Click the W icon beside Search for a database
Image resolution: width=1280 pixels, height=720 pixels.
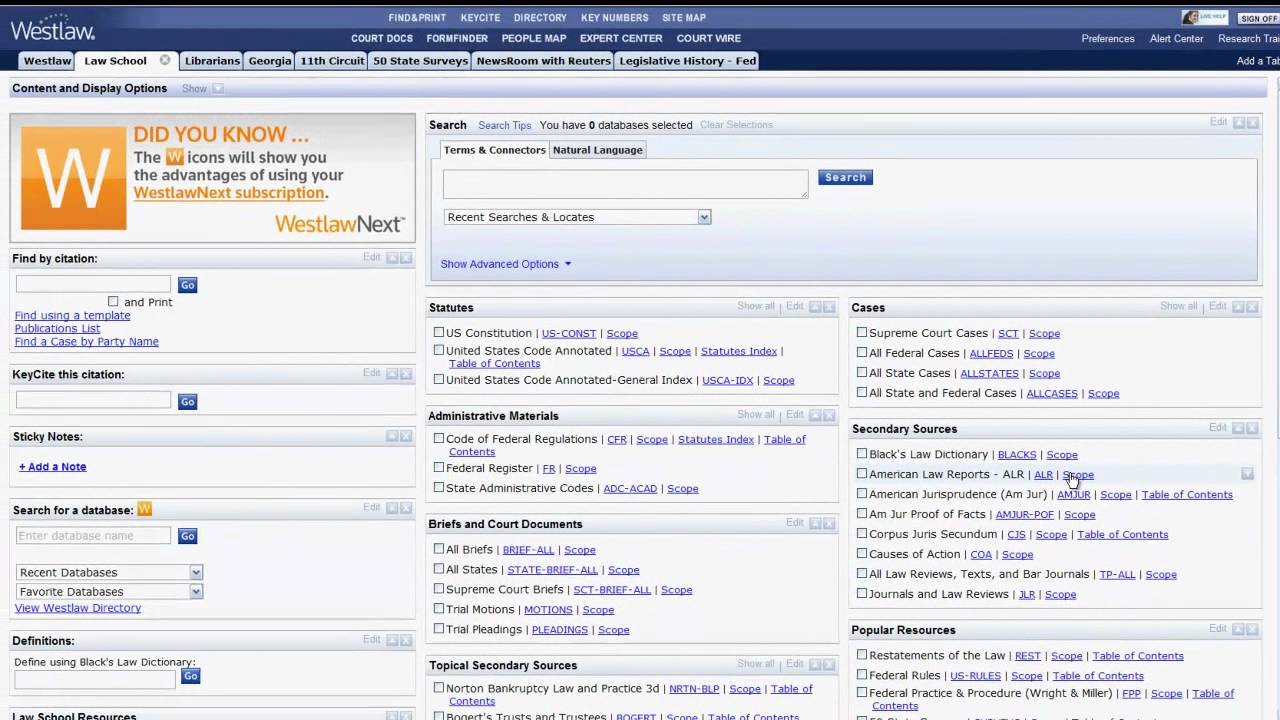pyautogui.click(x=144, y=509)
